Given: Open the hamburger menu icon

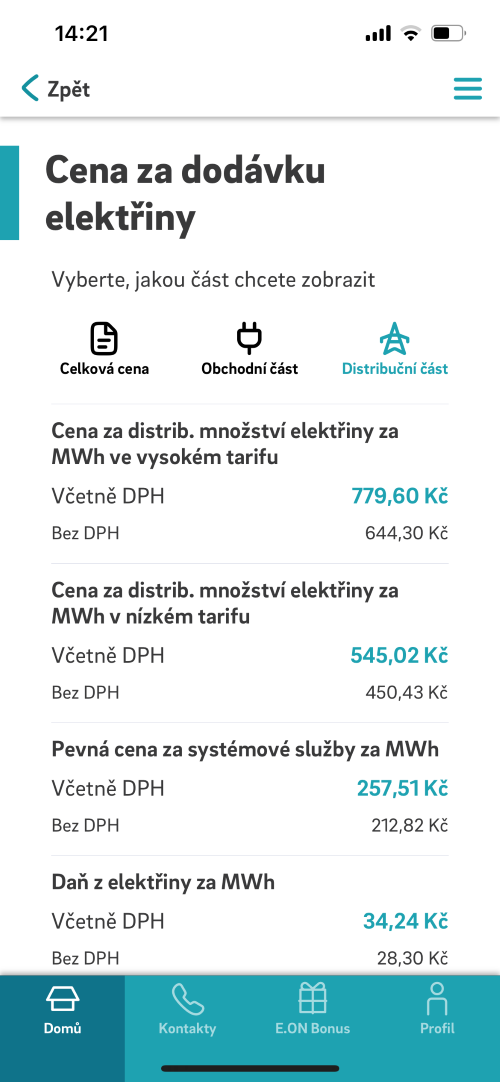Looking at the screenshot, I should click(468, 88).
